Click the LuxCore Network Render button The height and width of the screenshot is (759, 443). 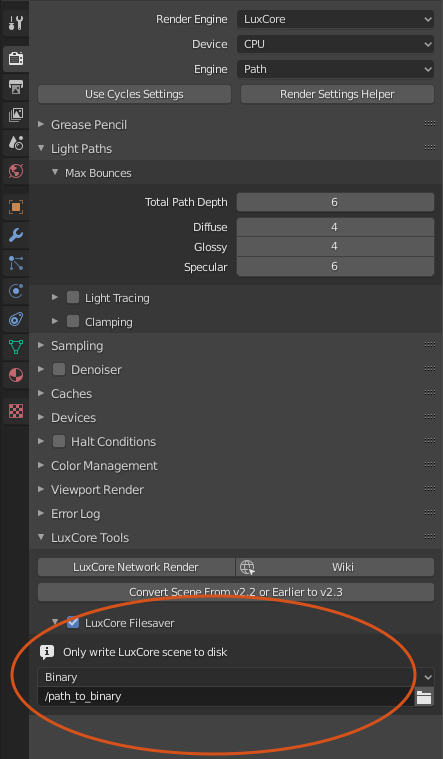pos(136,567)
